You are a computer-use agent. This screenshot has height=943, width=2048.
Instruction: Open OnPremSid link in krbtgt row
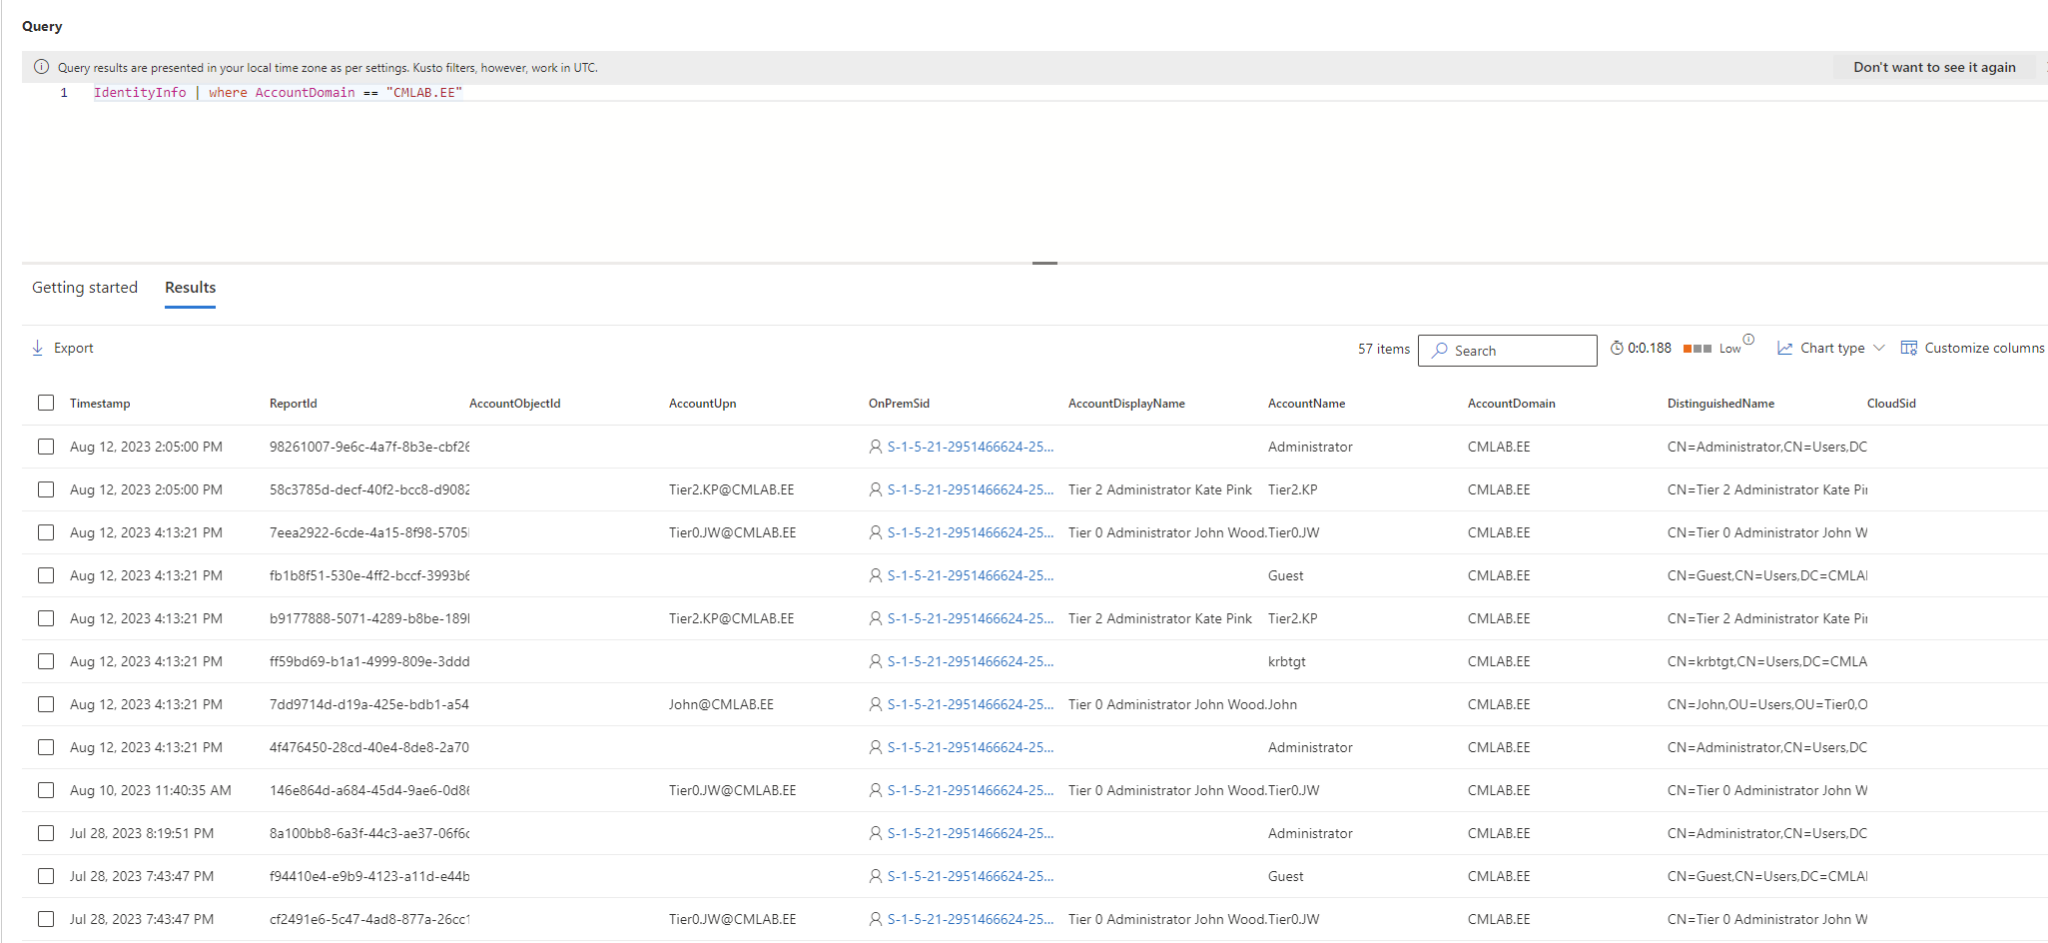(x=970, y=662)
